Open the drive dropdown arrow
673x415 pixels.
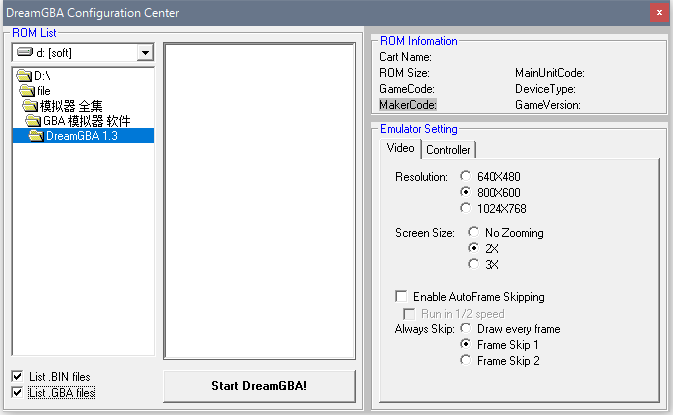tap(145, 52)
